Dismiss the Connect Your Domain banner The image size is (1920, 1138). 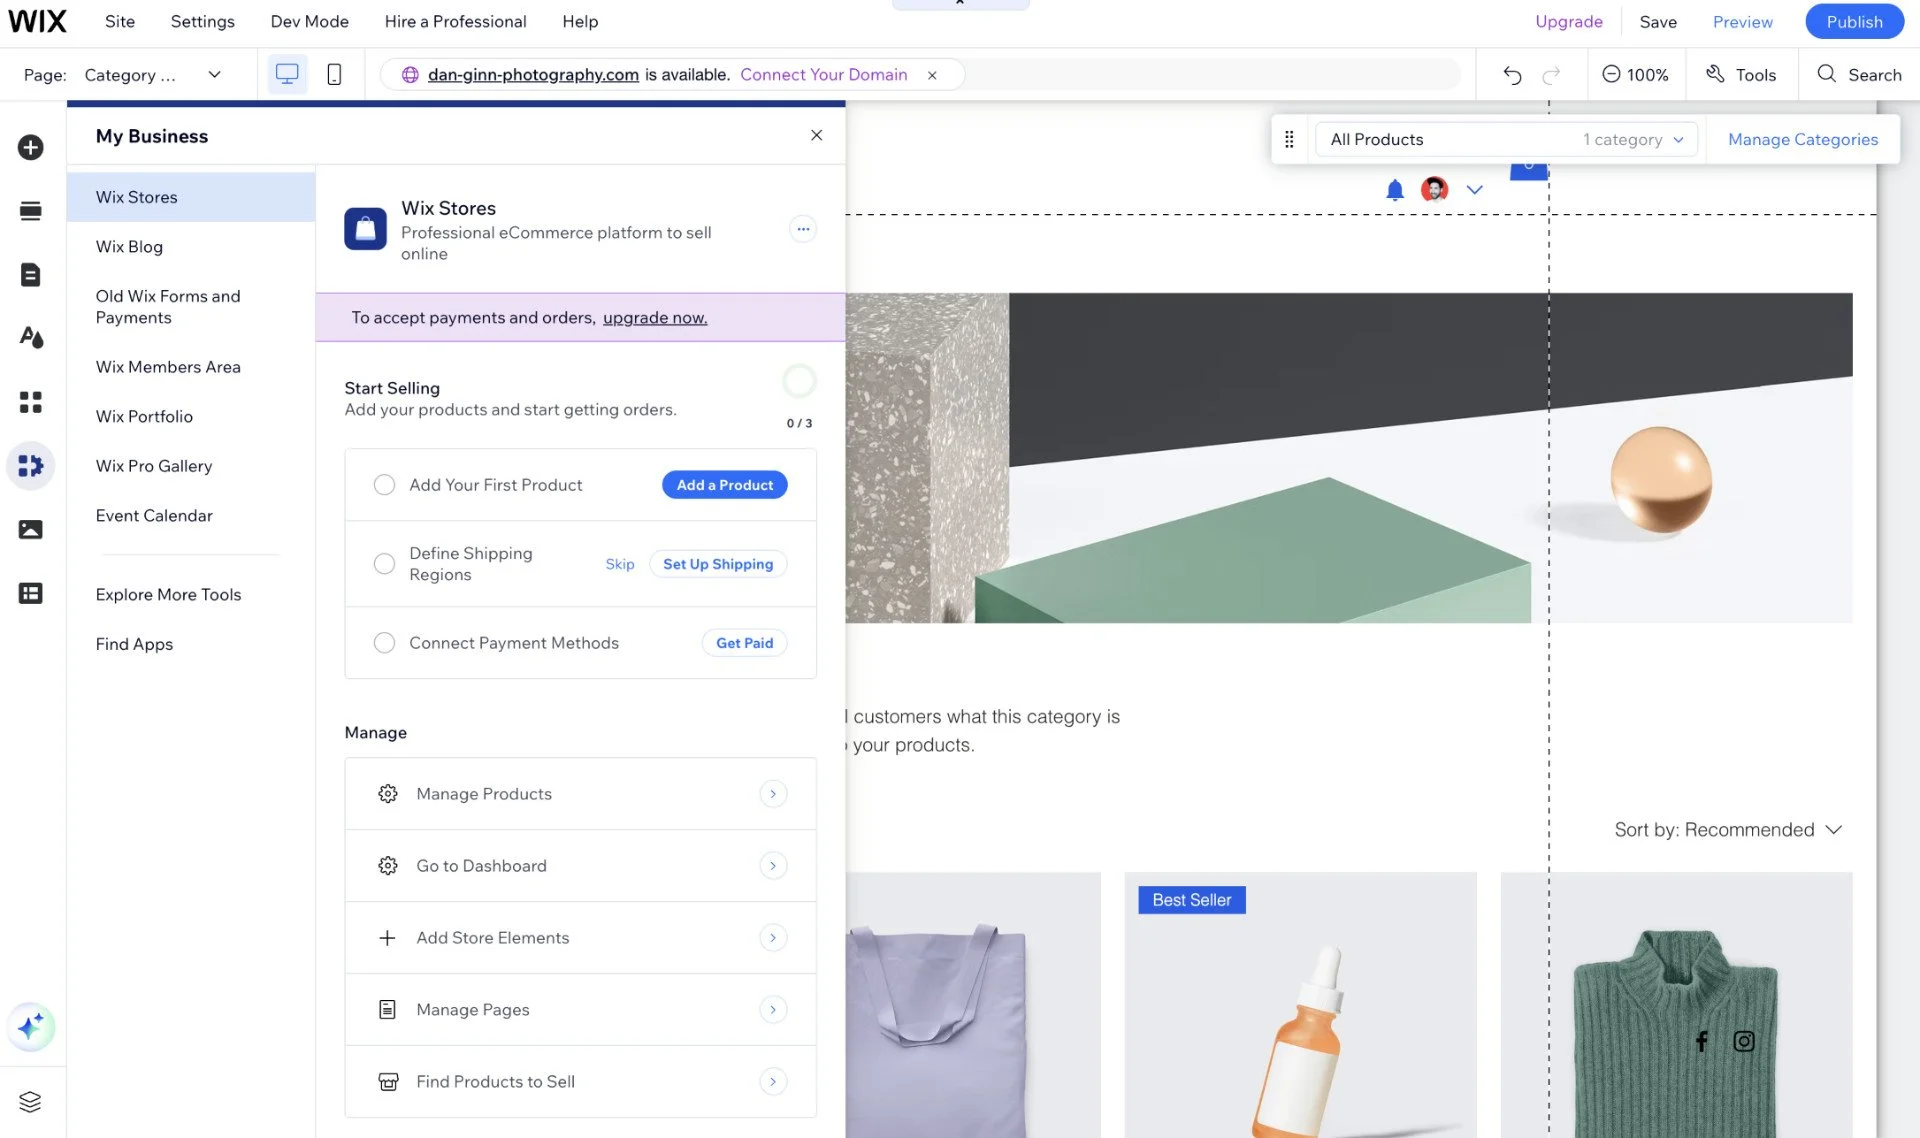point(932,75)
